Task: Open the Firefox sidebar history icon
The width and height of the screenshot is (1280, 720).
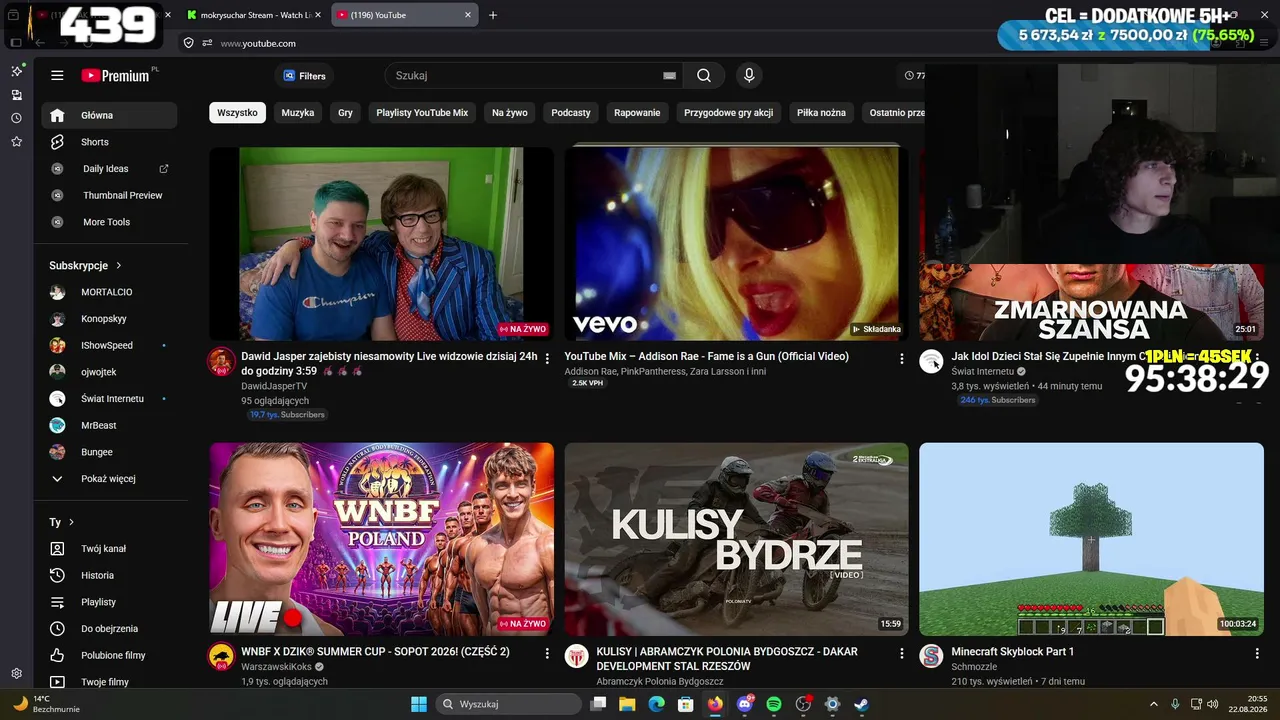Action: tap(16, 118)
